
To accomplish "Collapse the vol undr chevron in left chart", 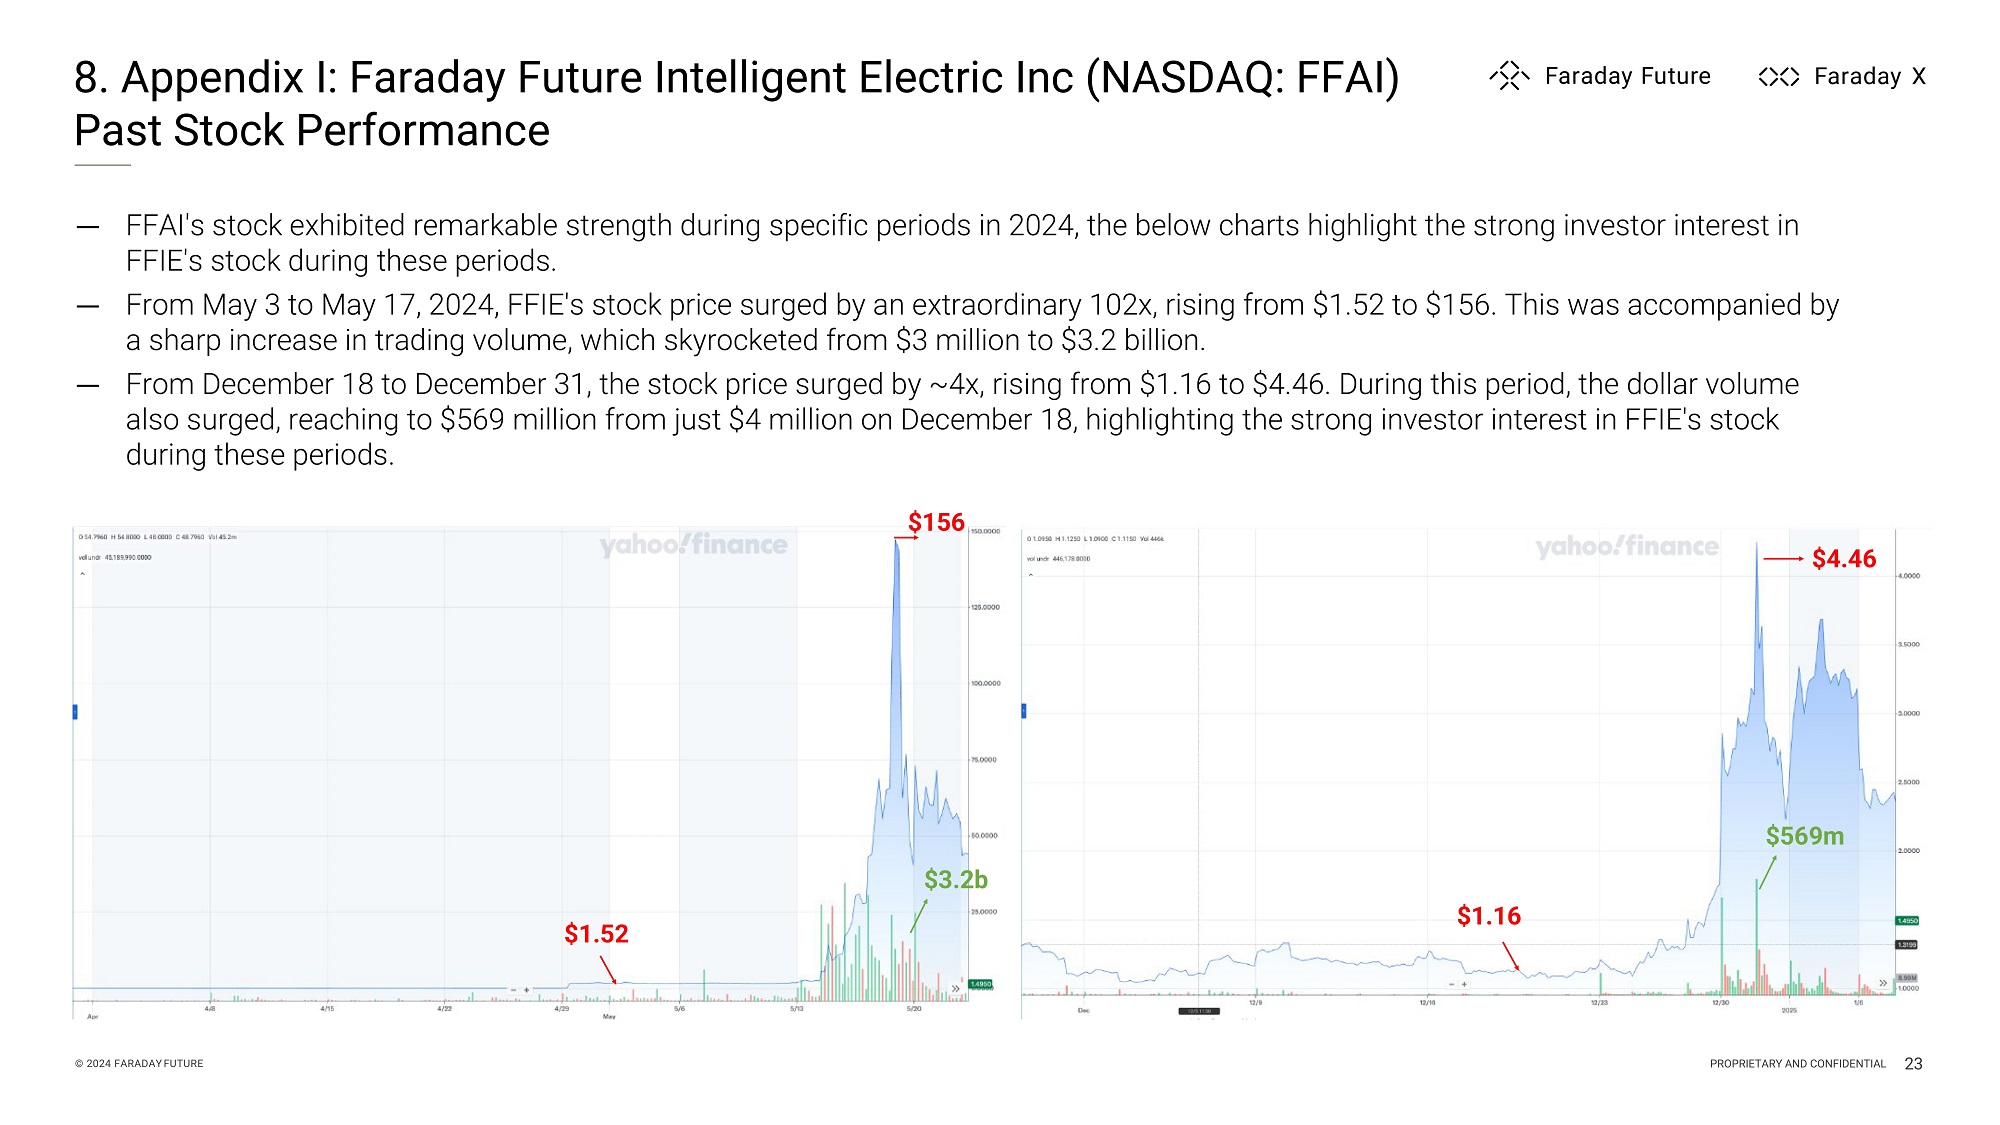I will coord(83,574).
